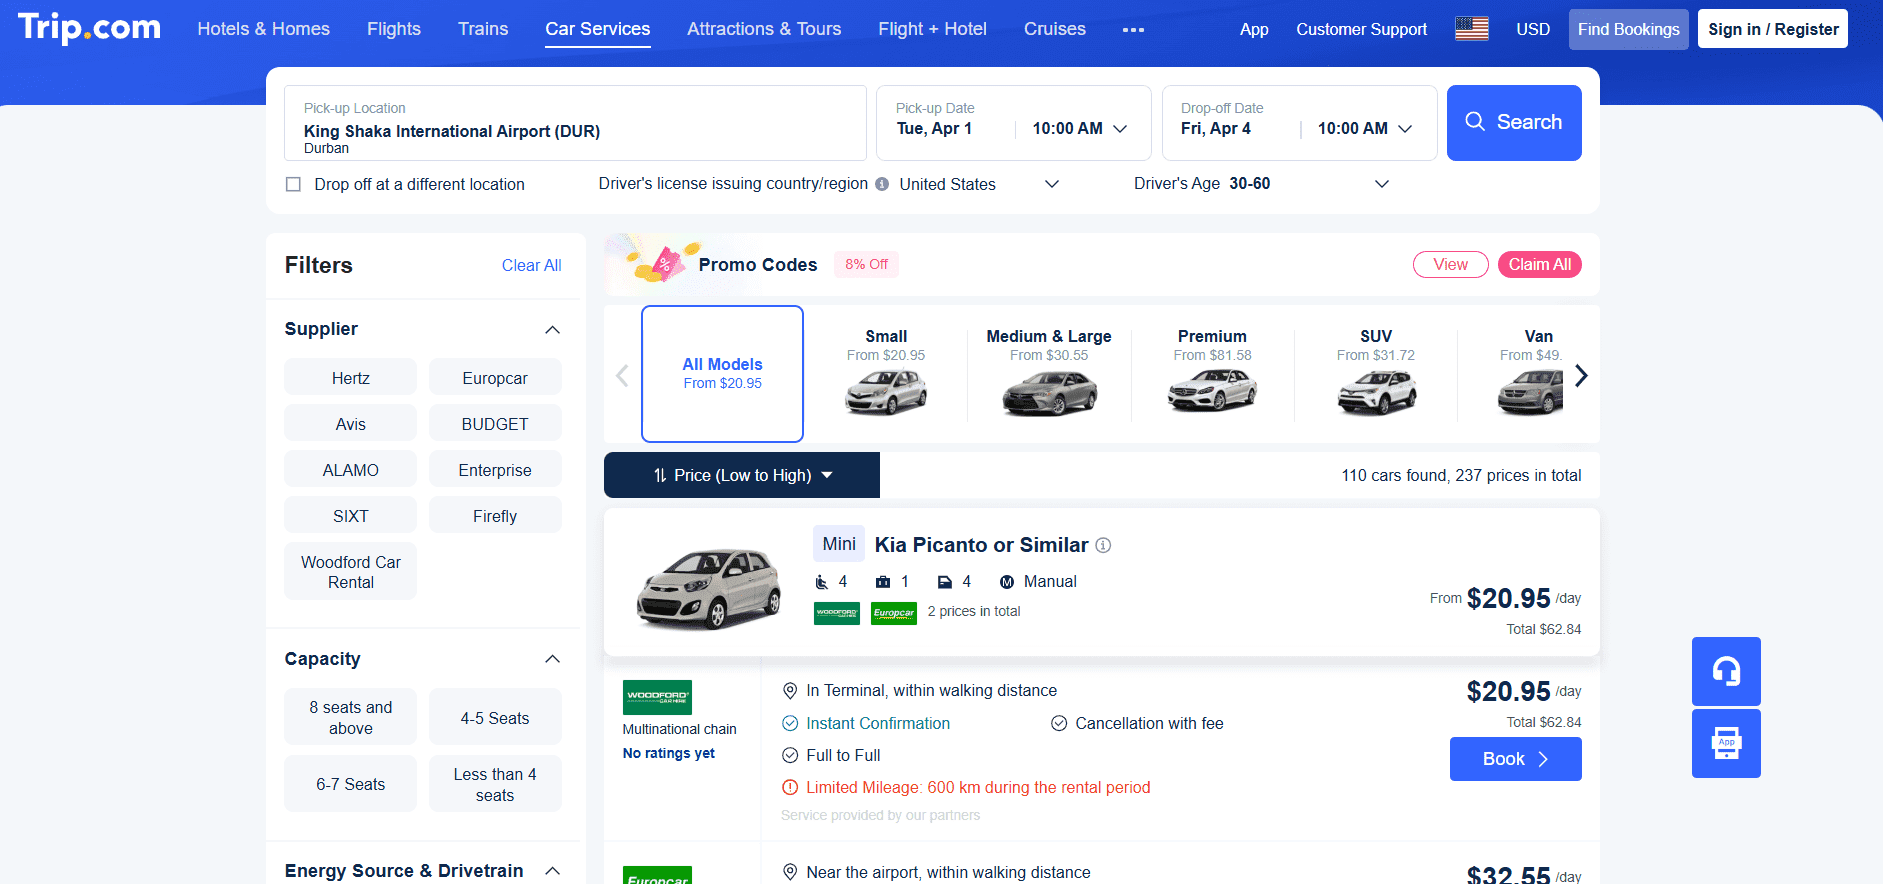Click the Search button
This screenshot has height=884, width=1883.
1514,122
